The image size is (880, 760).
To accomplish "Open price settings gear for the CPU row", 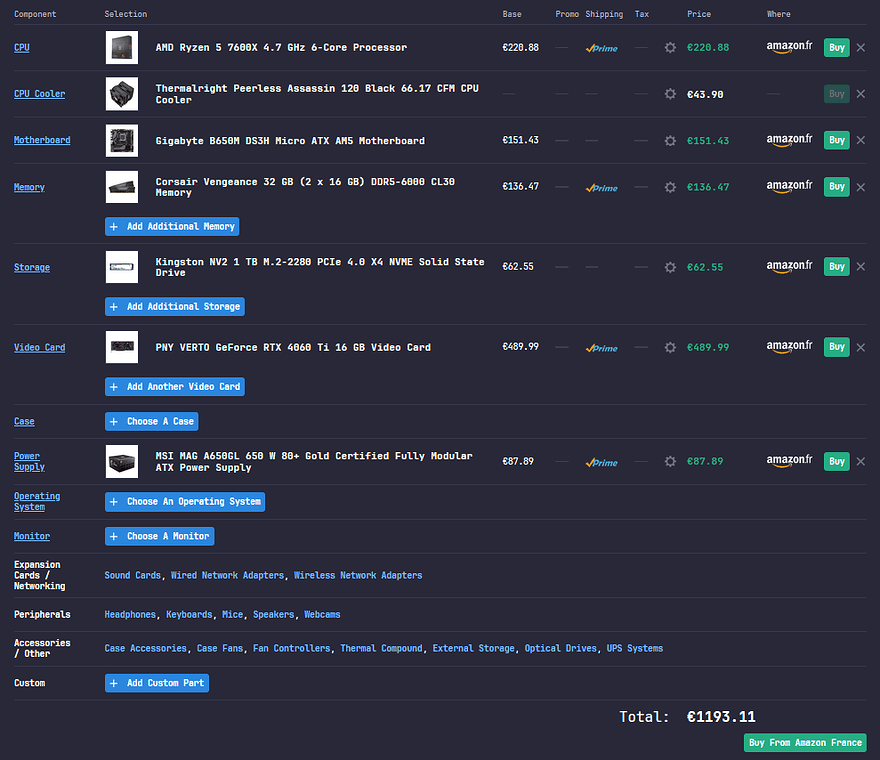I will click(x=670, y=48).
